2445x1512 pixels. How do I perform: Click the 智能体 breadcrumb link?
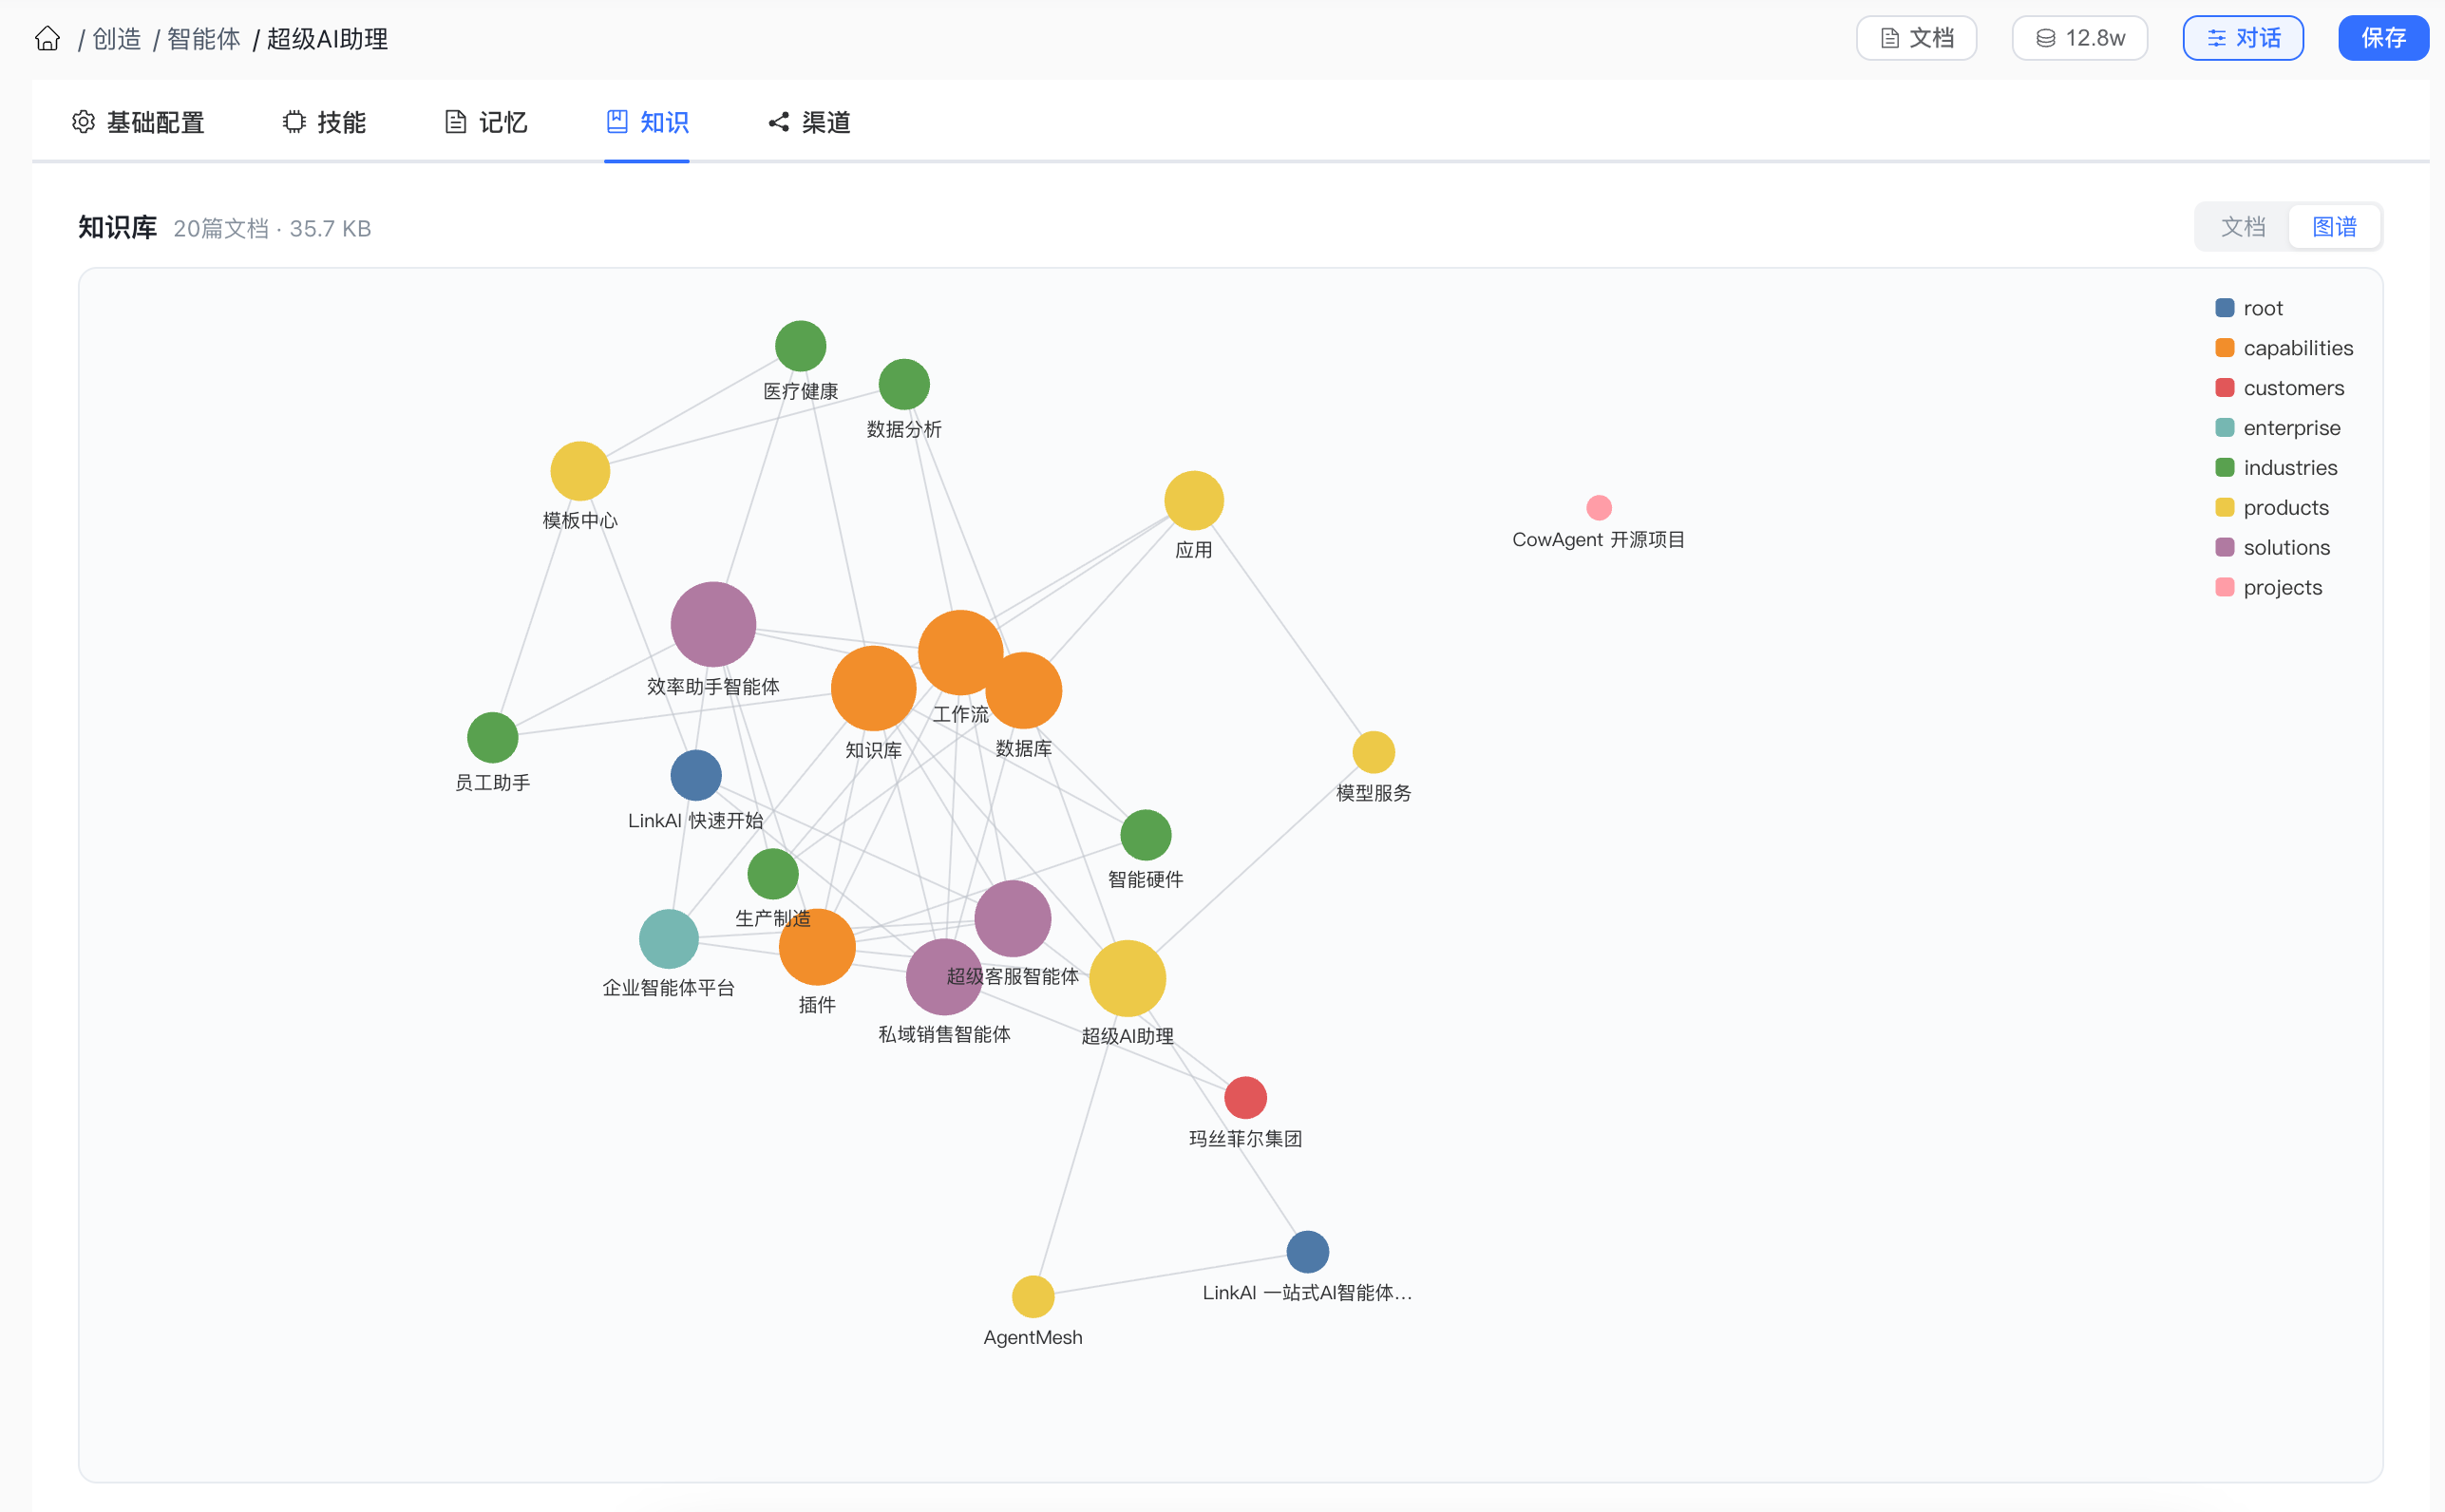[x=203, y=39]
